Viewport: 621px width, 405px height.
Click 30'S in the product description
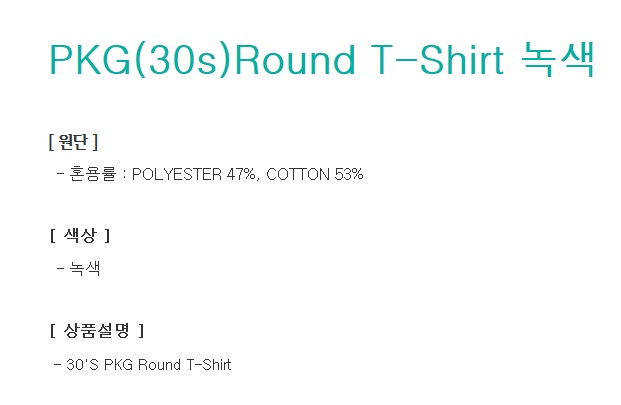click(82, 364)
